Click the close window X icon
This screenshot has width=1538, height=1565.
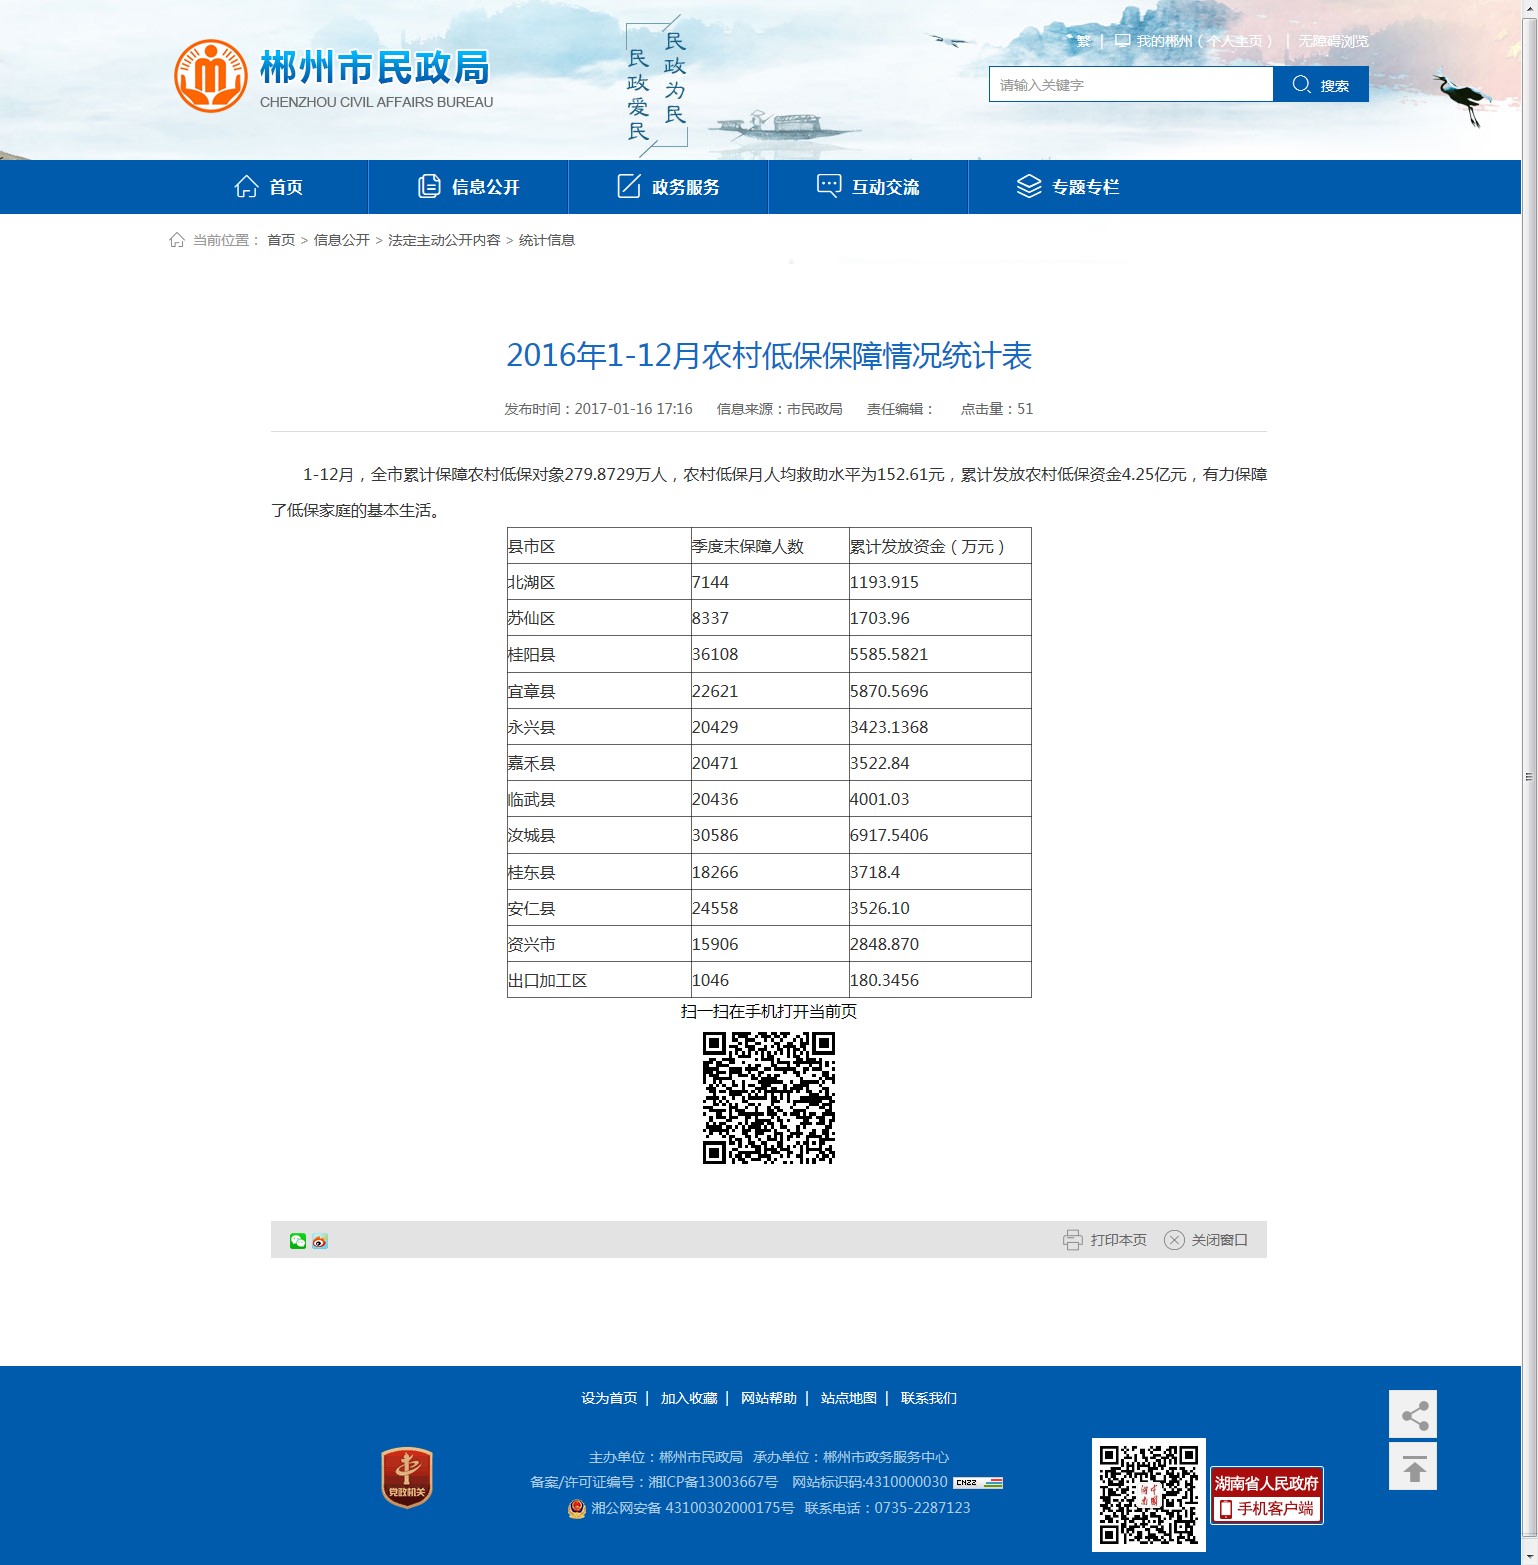pyautogui.click(x=1174, y=1240)
